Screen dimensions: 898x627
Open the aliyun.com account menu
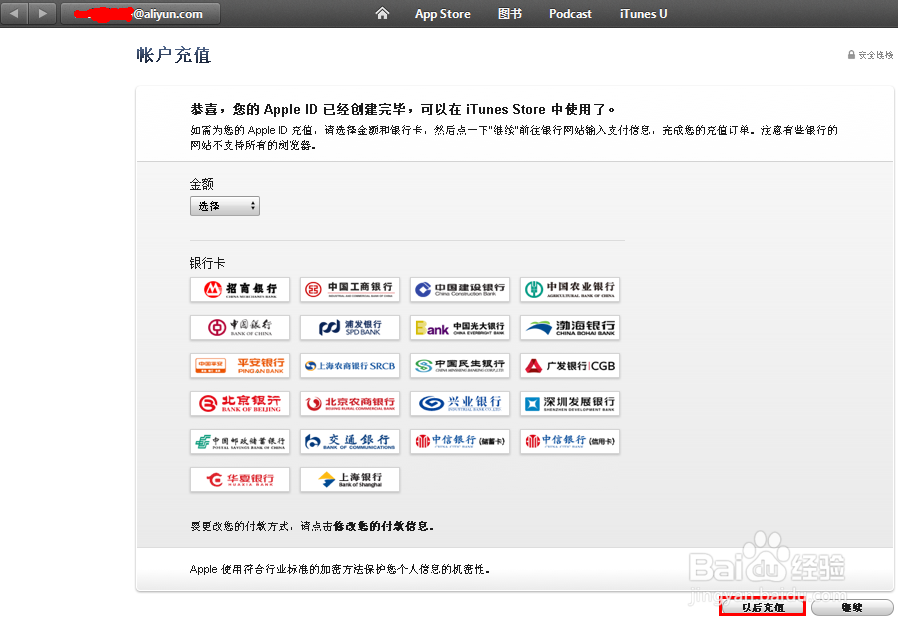click(x=140, y=14)
